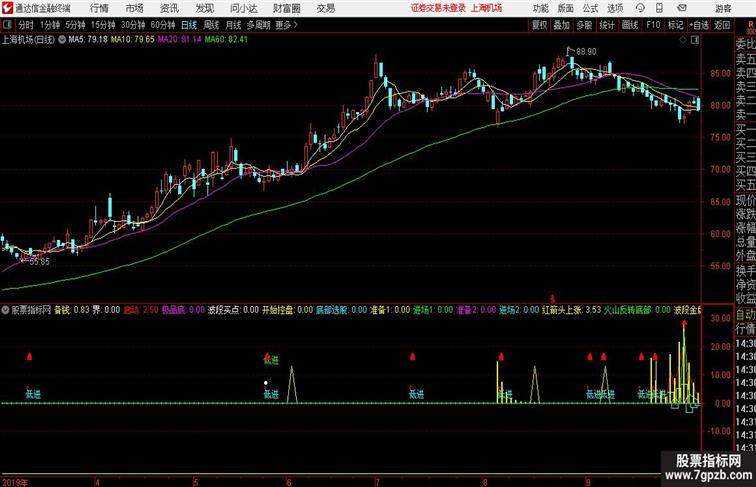This screenshot has width=756, height=487.
Task: Open the 公式 menu
Action: tap(590, 8)
